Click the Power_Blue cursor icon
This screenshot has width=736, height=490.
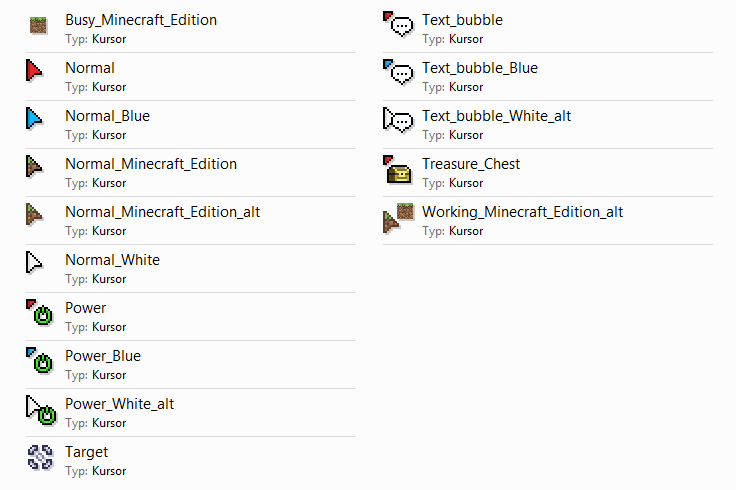pyautogui.click(x=40, y=360)
